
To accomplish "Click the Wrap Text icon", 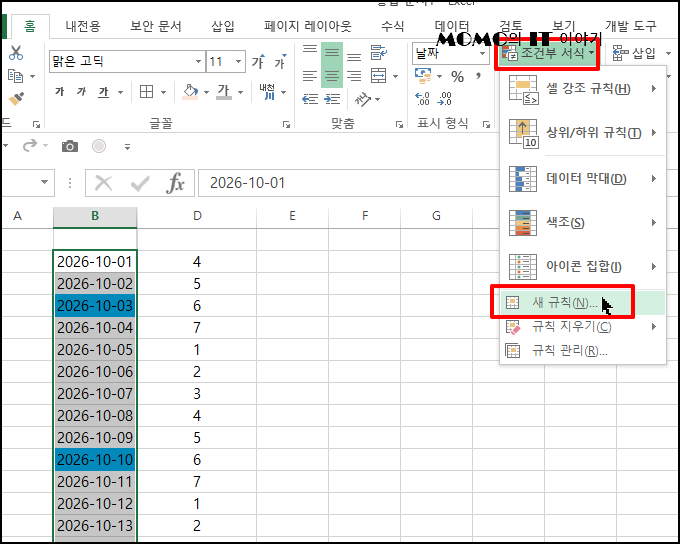I will pos(379,52).
